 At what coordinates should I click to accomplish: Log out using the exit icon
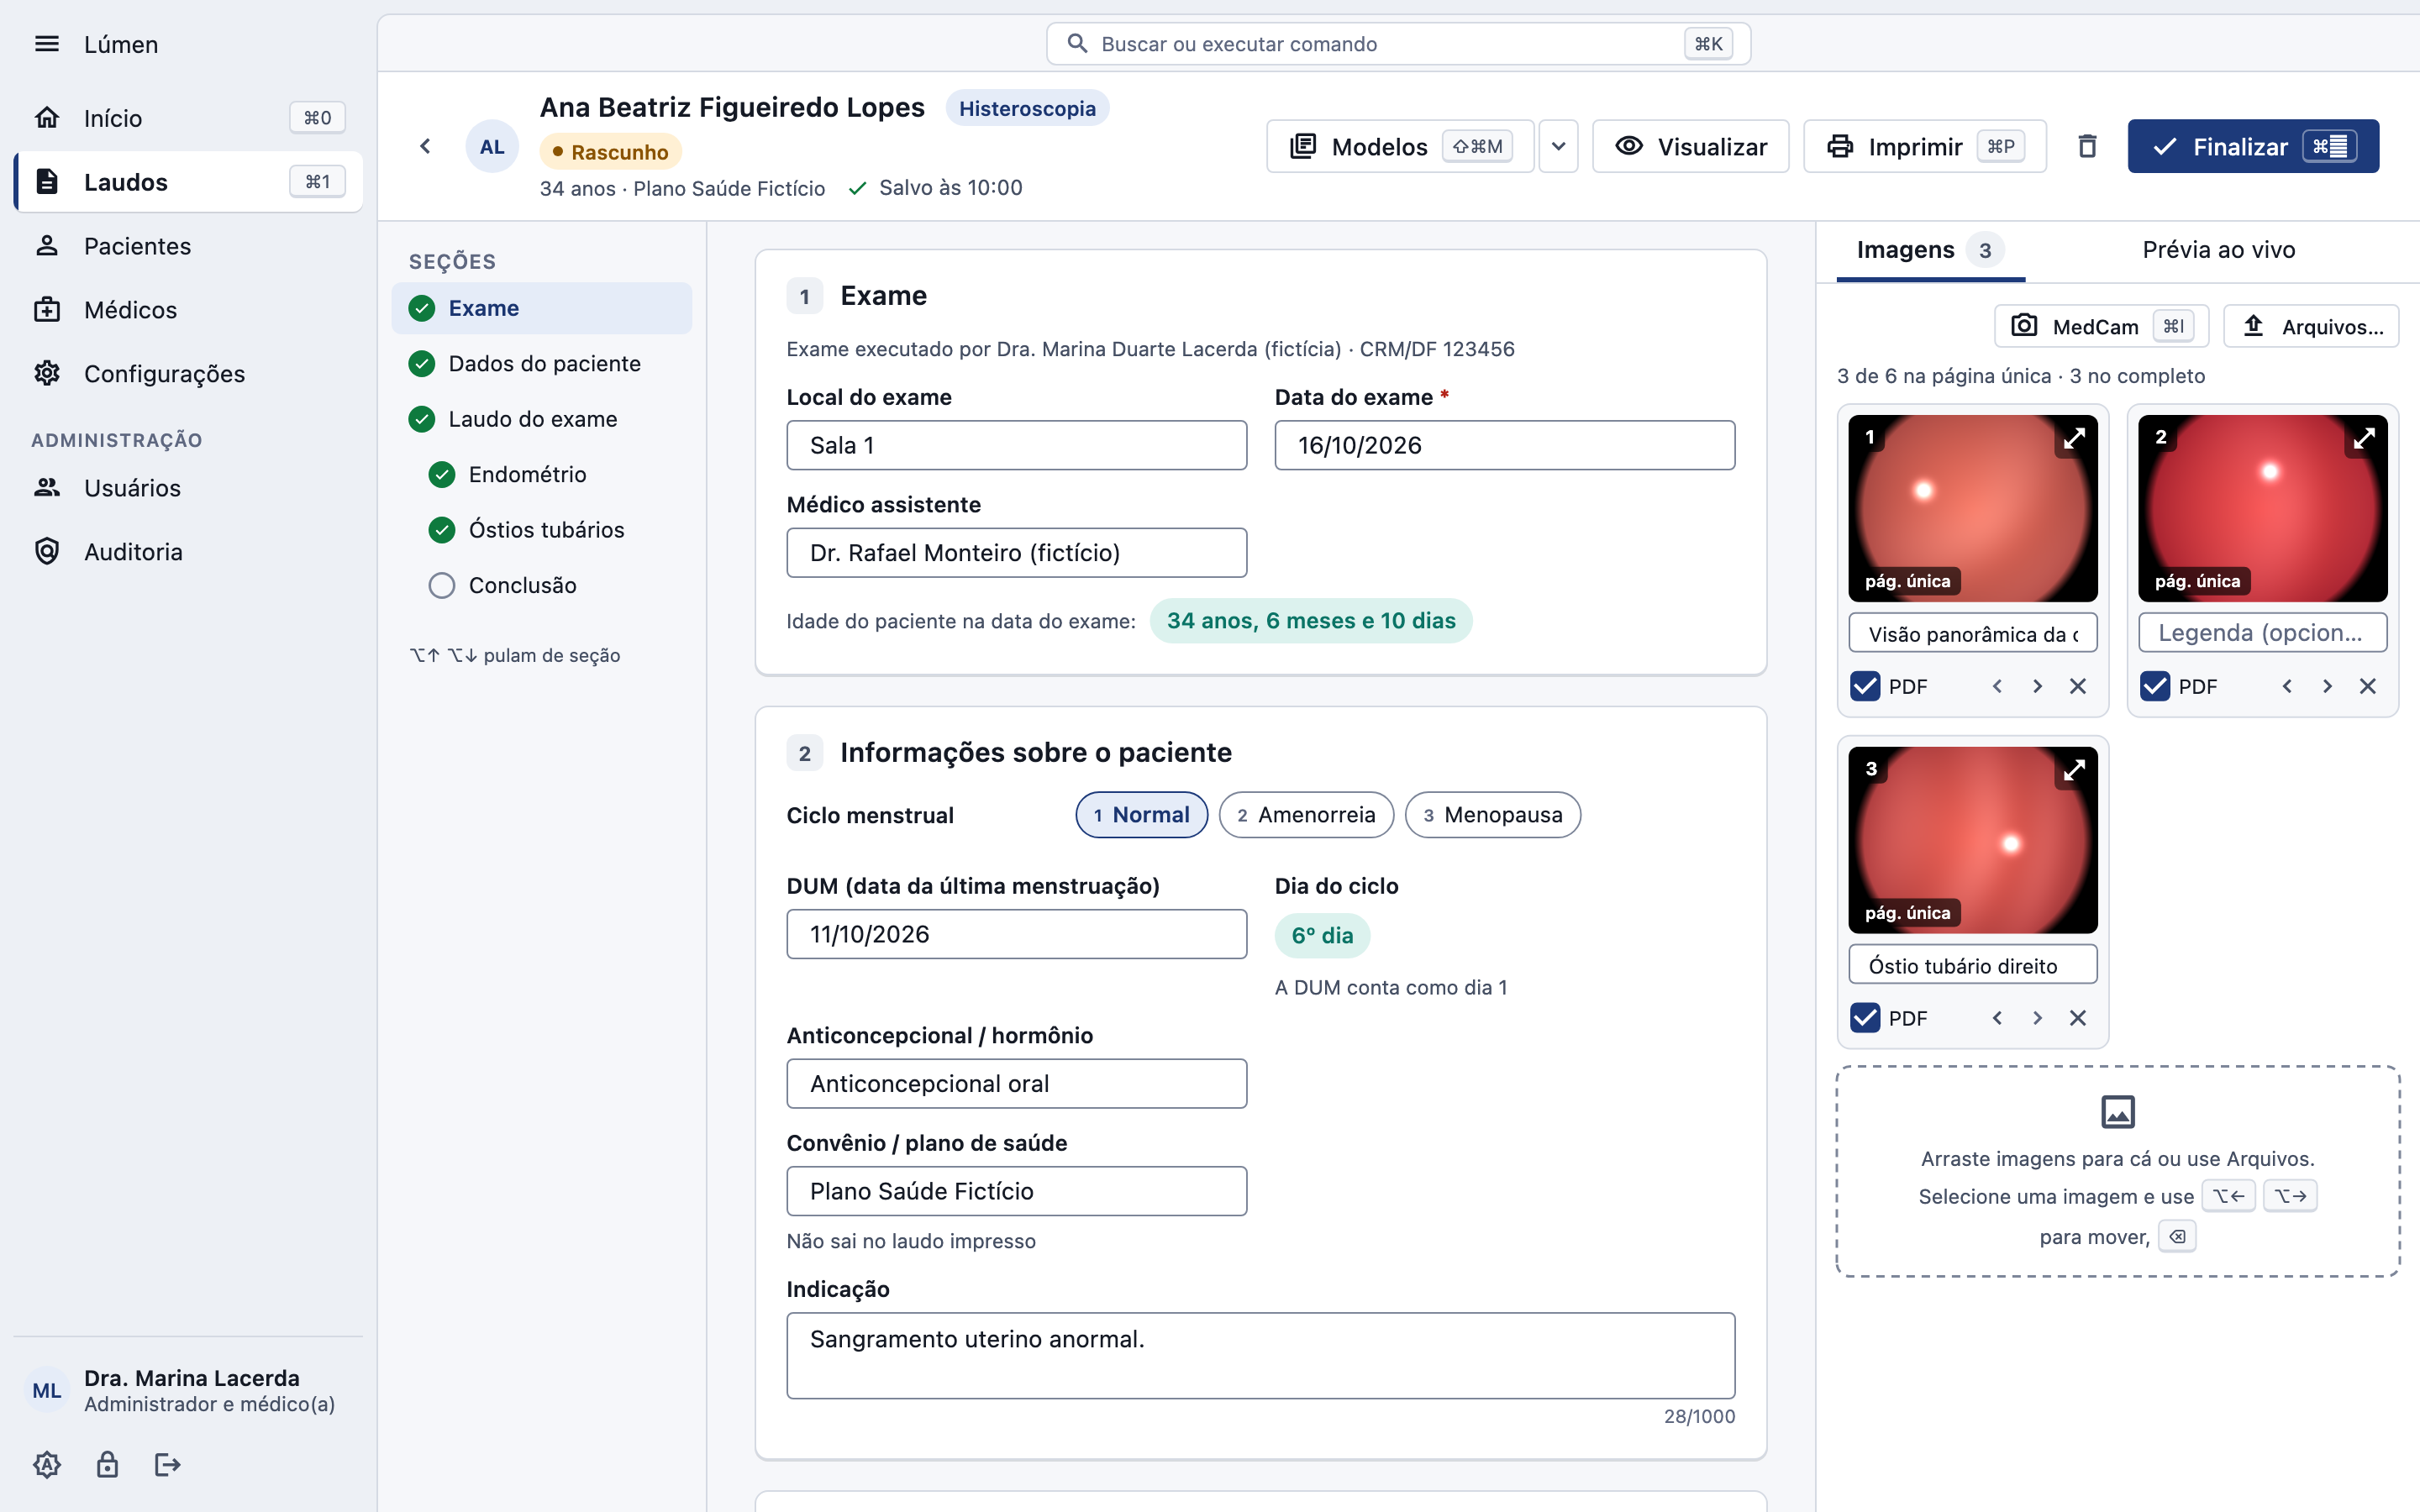[167, 1465]
